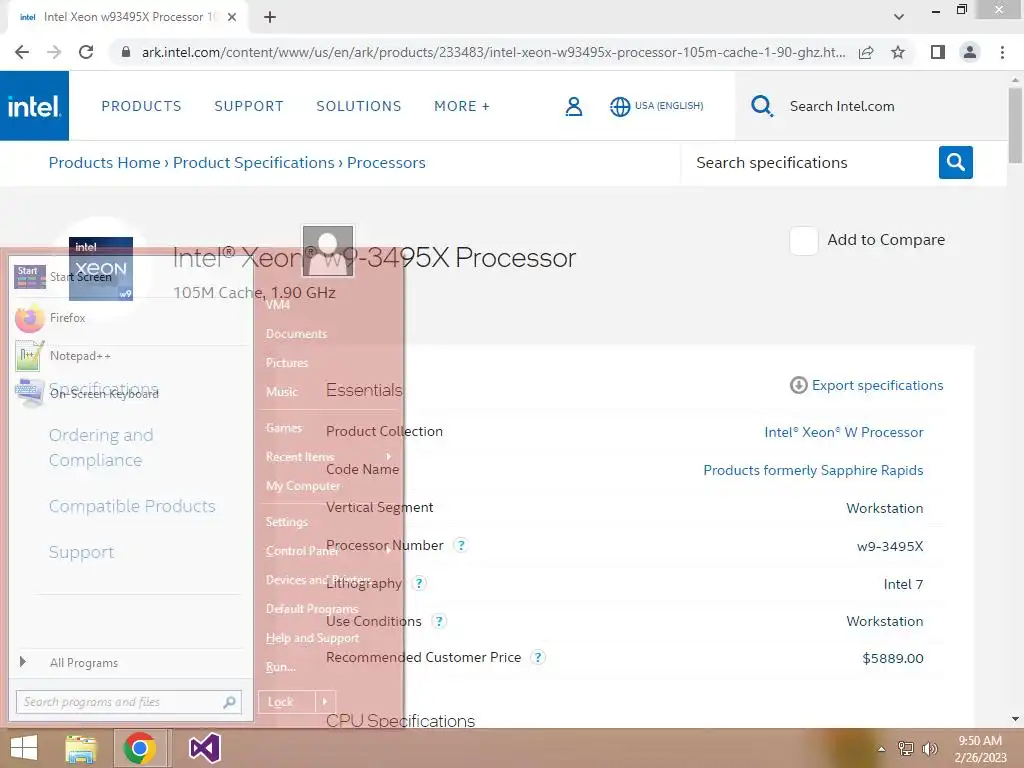The height and width of the screenshot is (768, 1024).
Task: Open the user account sign-in icon
Action: coord(573,106)
